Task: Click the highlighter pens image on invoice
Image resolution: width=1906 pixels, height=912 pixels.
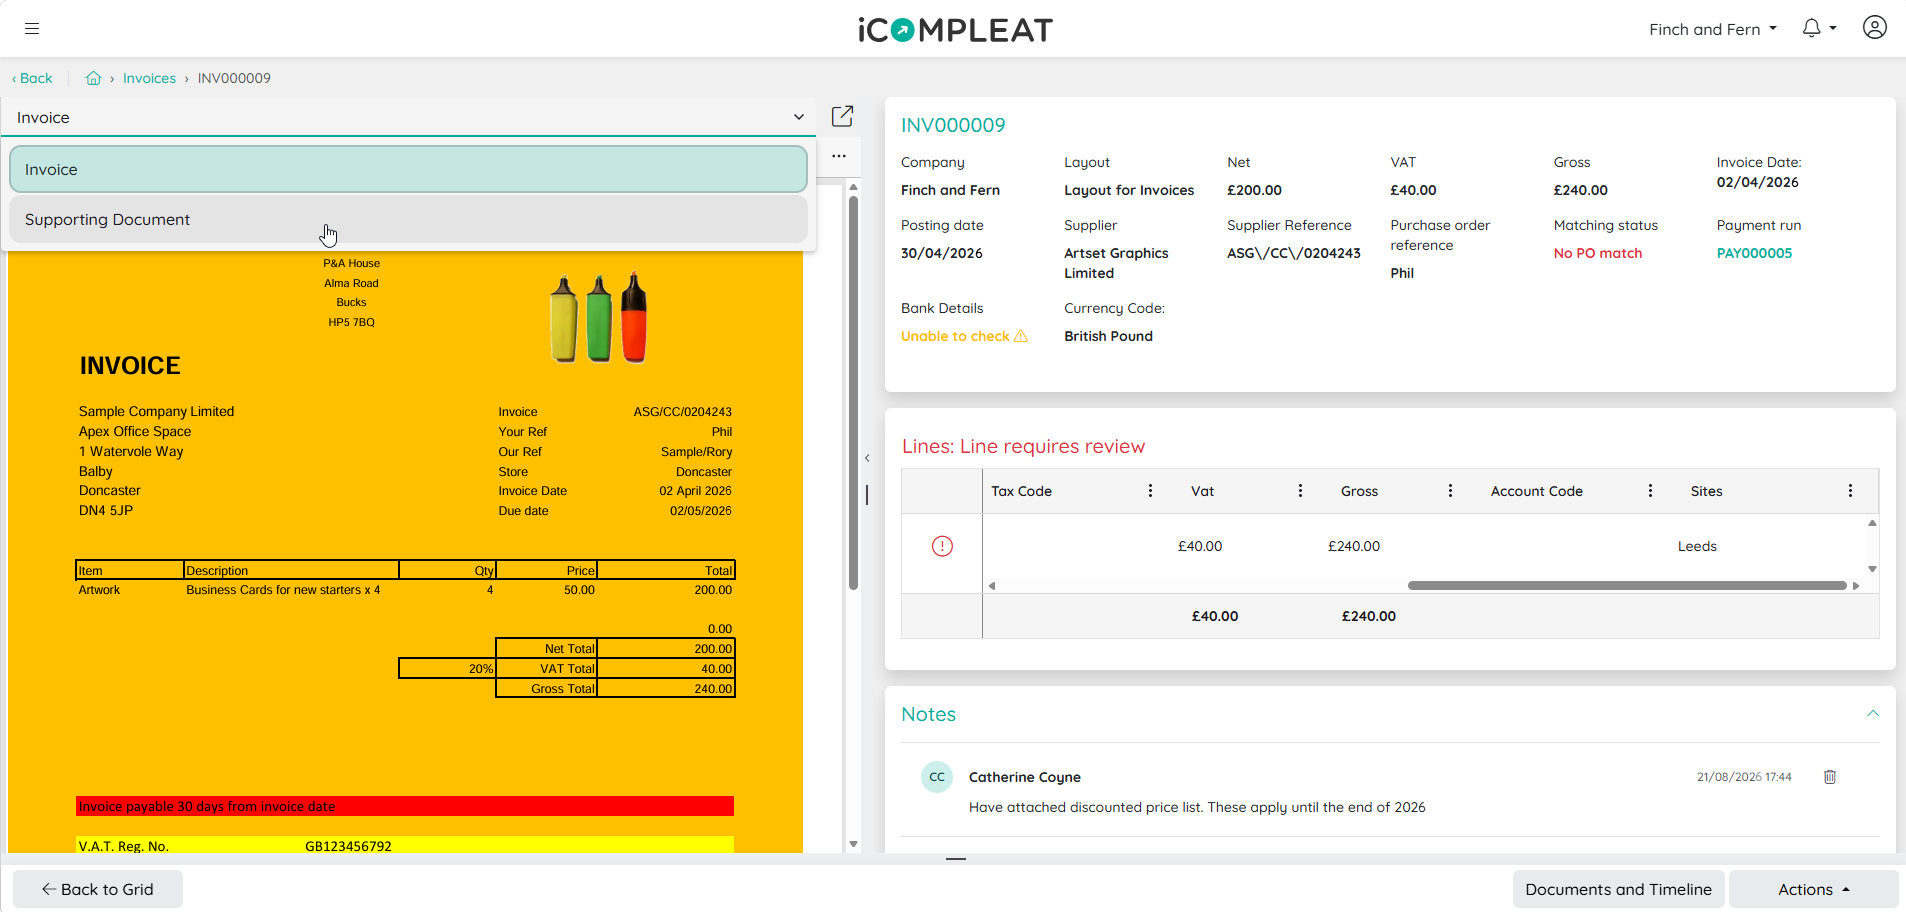Action: 599,317
